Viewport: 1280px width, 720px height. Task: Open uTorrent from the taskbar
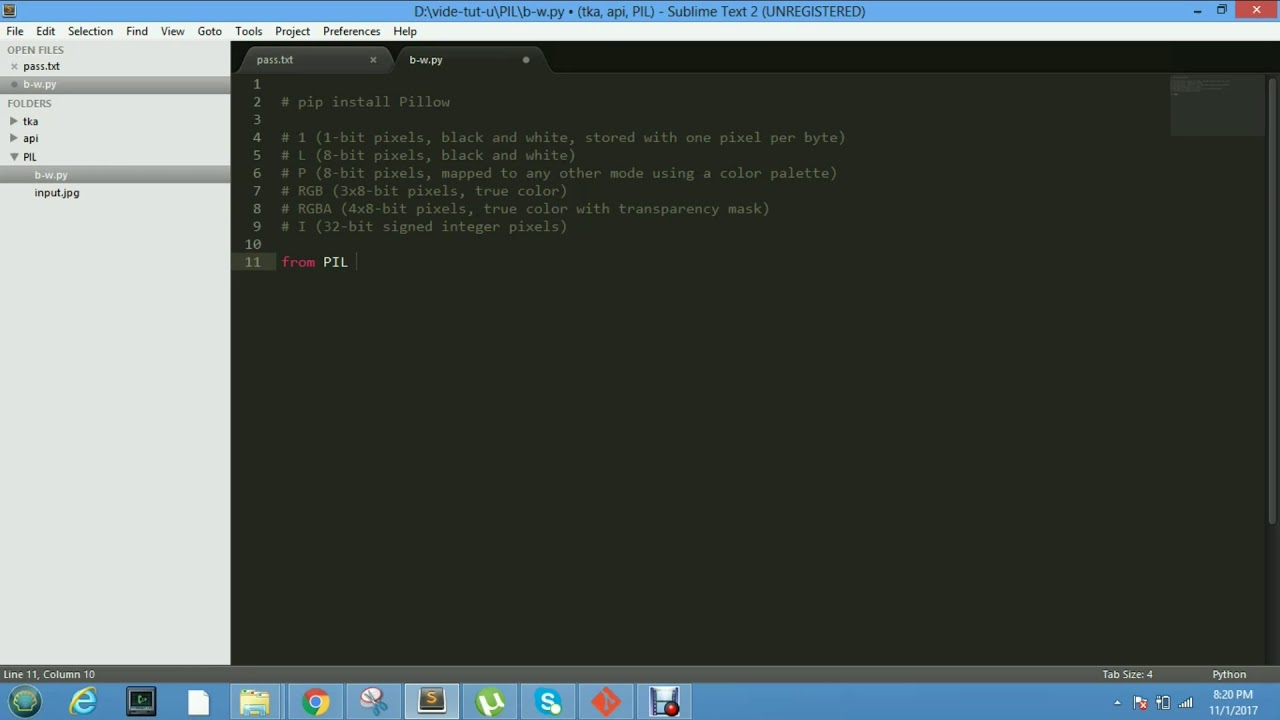coord(490,702)
